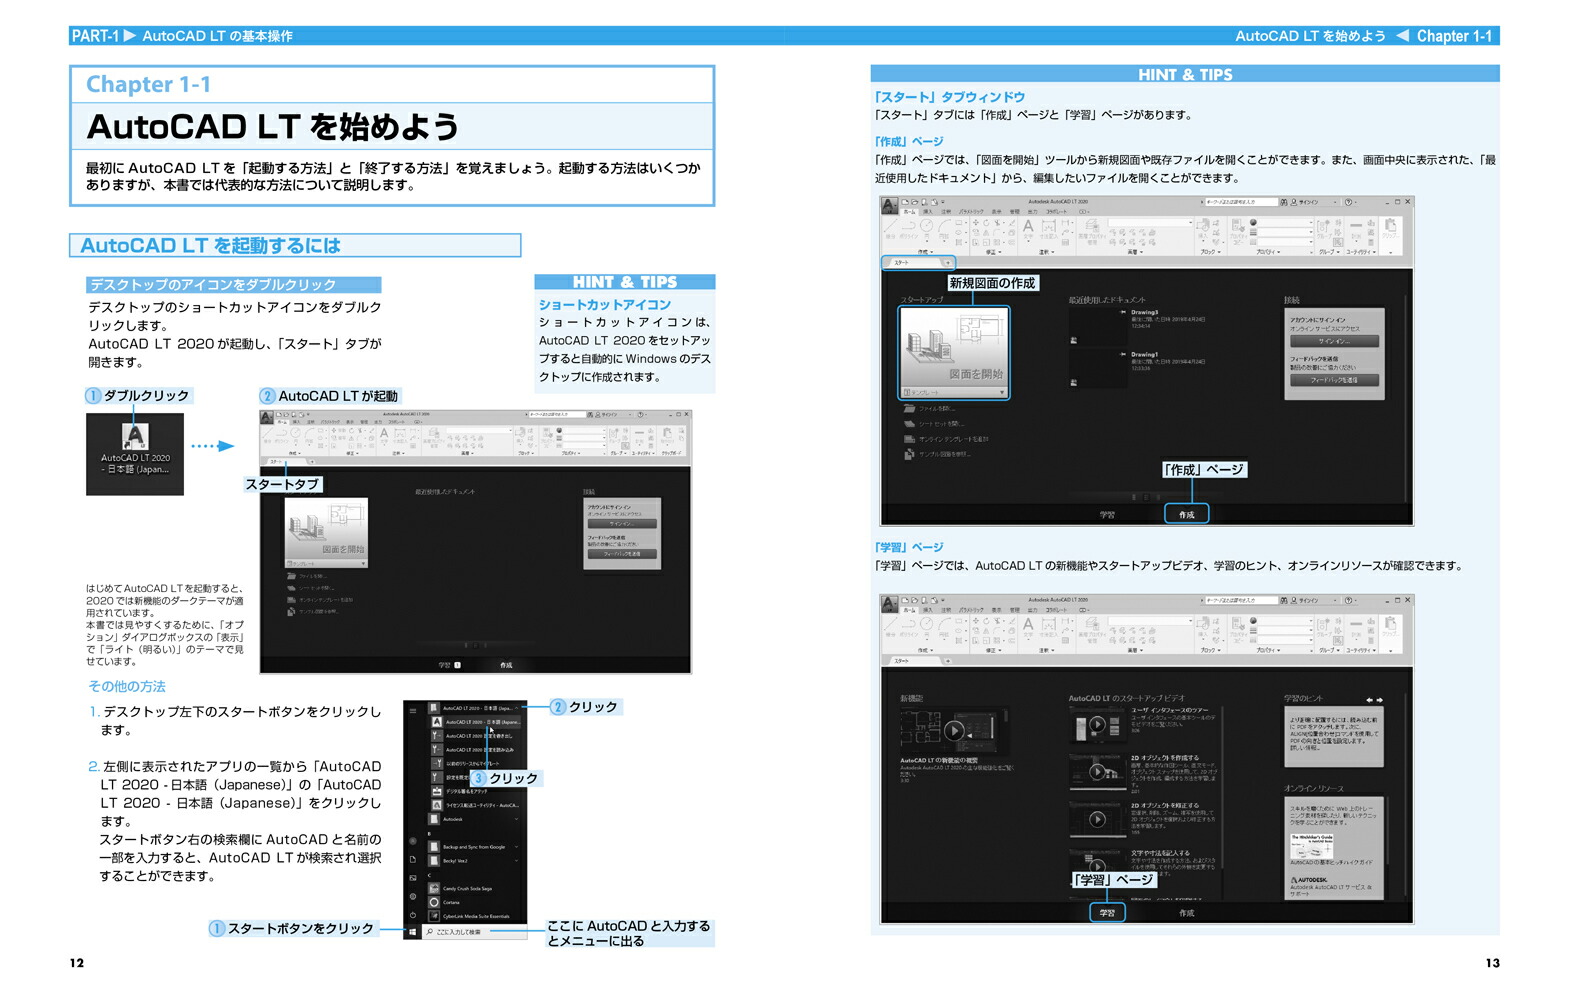1569x1000 pixels.
Task: Play the '2D オブジェクトを修正する' video
Action: point(1097,820)
